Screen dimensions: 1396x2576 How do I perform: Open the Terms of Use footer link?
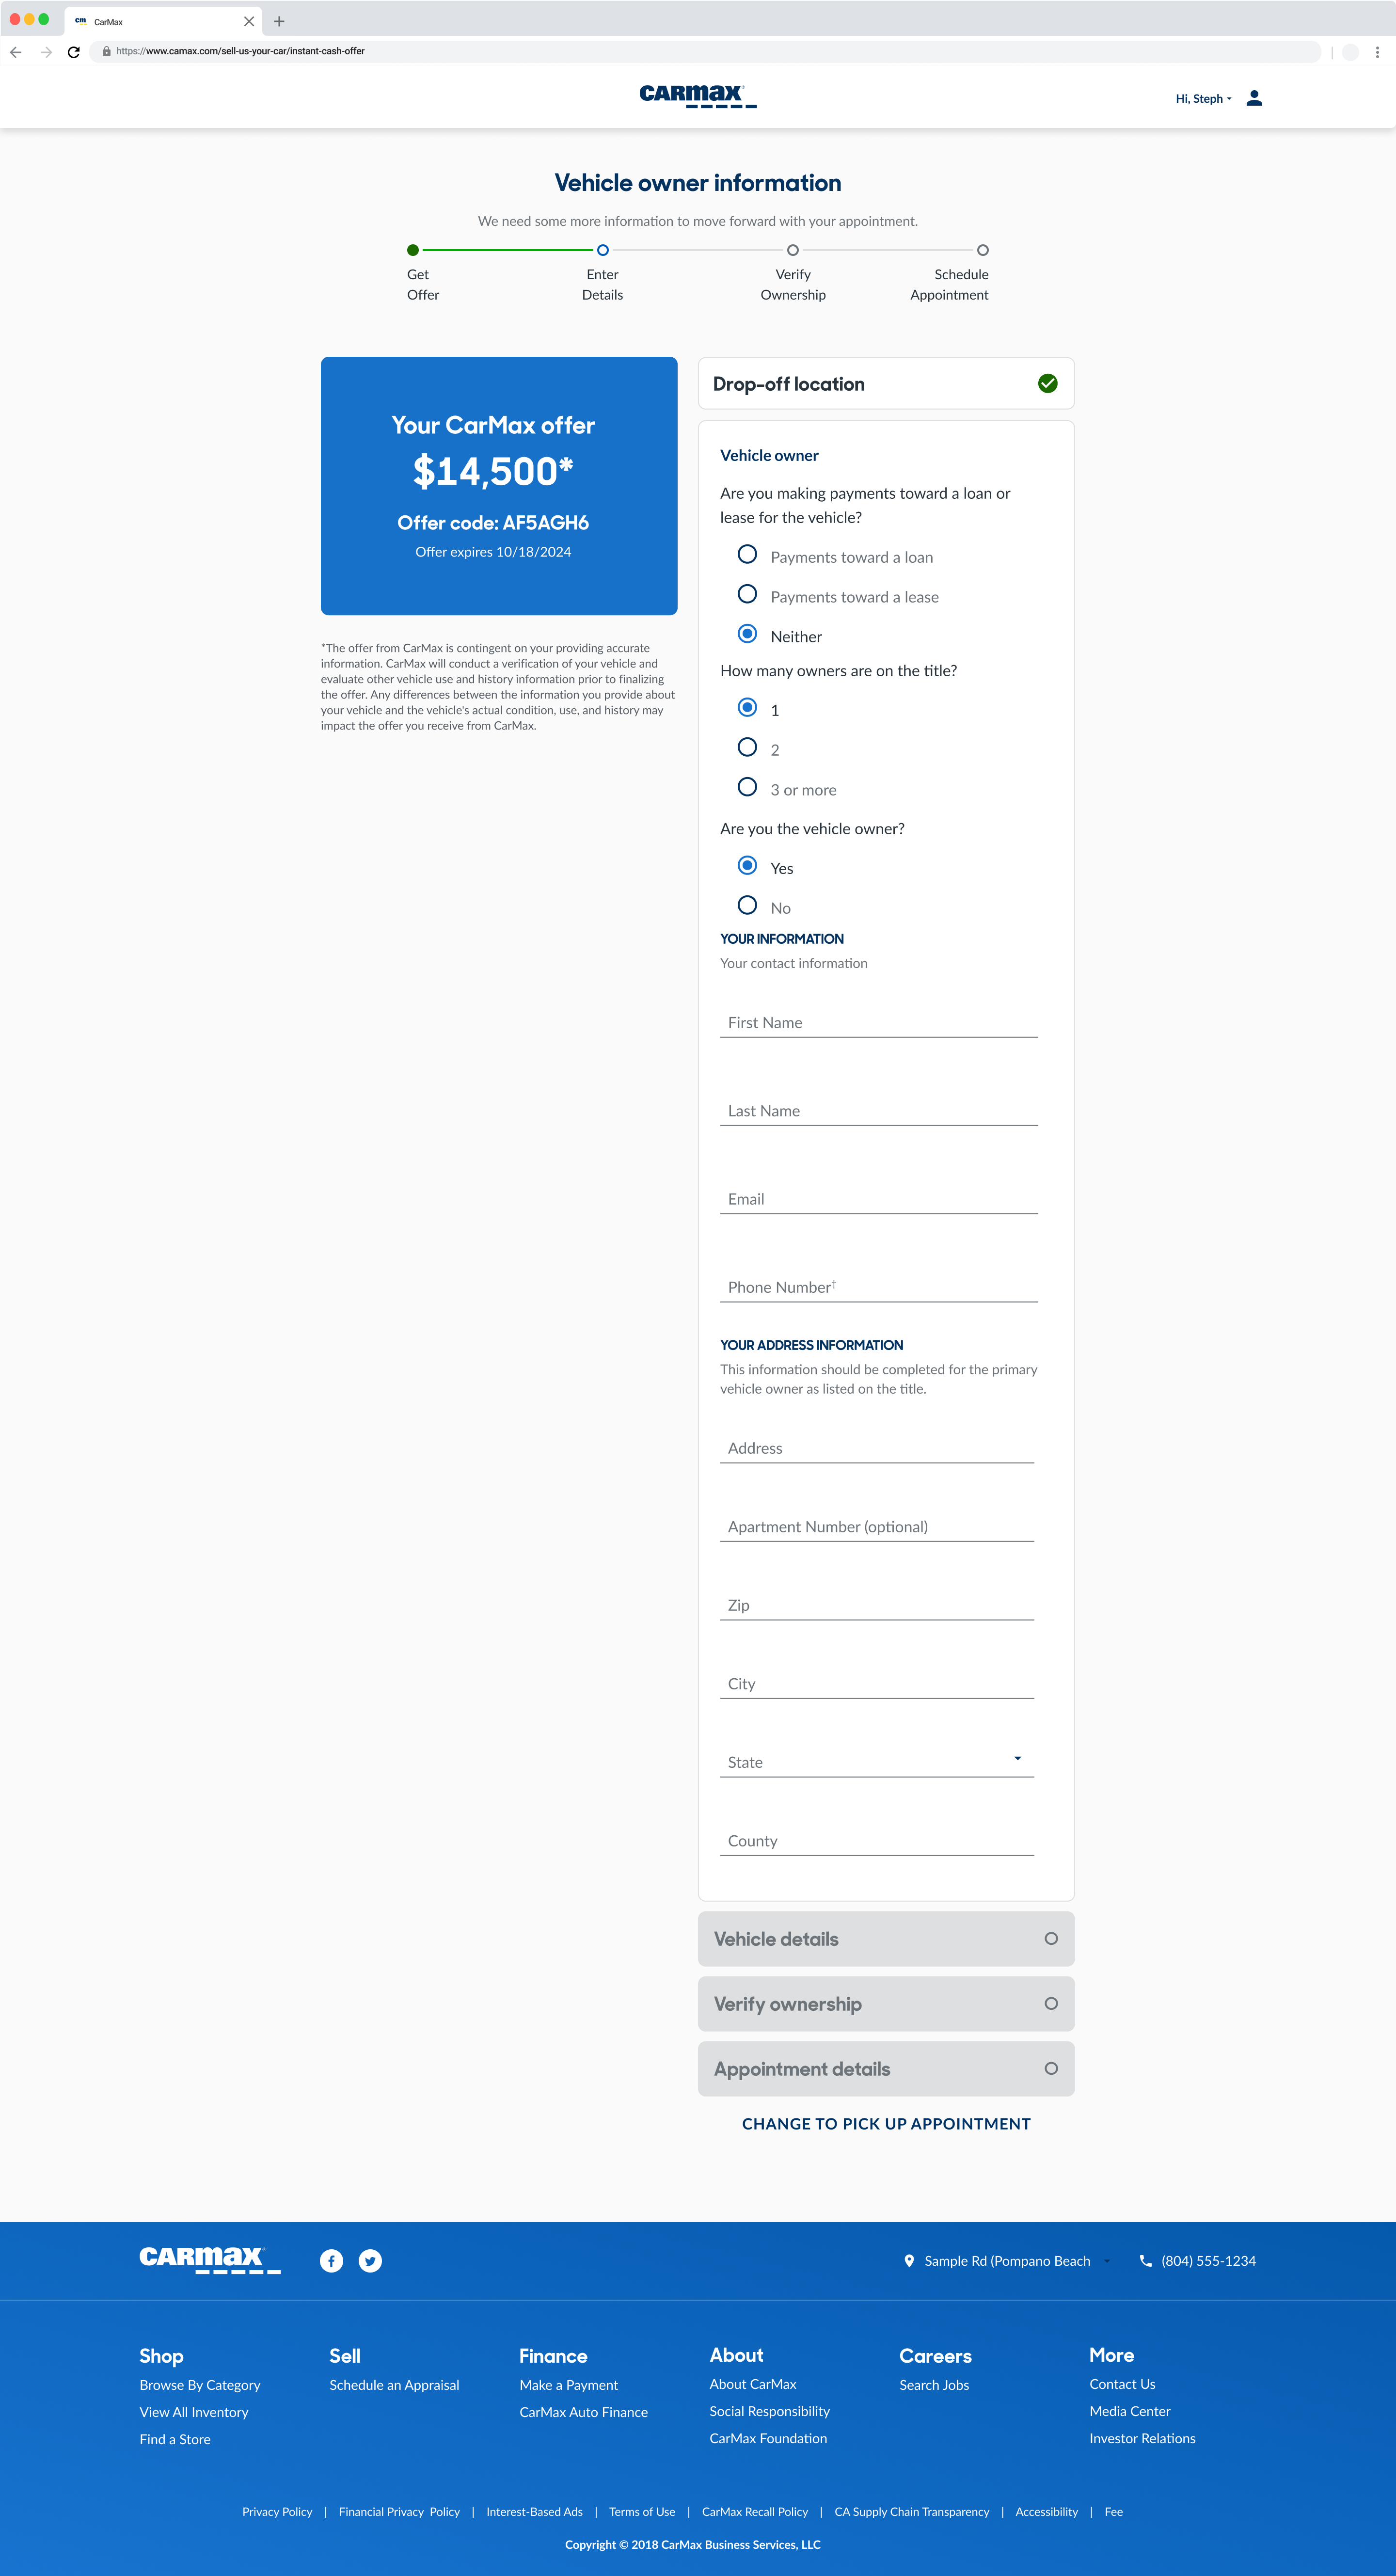point(642,2512)
